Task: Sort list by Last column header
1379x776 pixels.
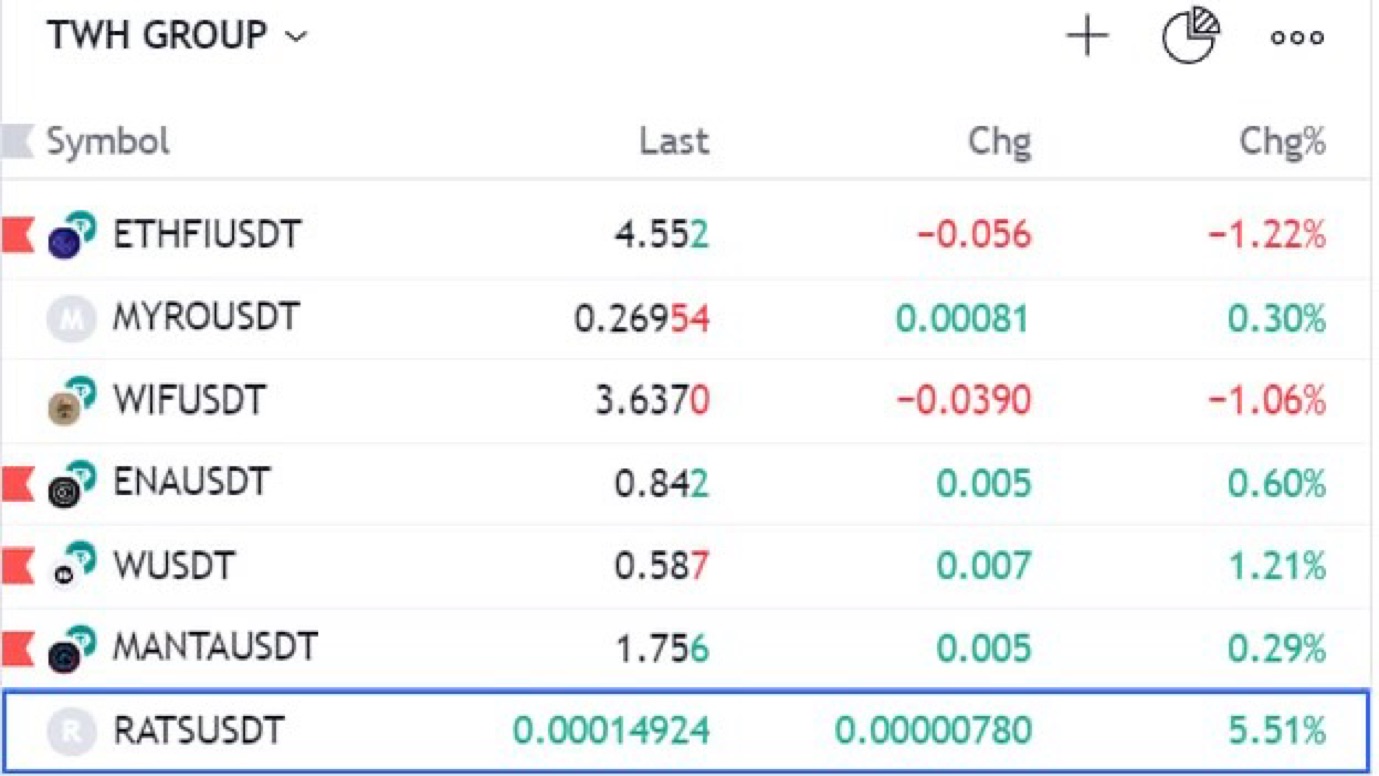Action: click(674, 142)
